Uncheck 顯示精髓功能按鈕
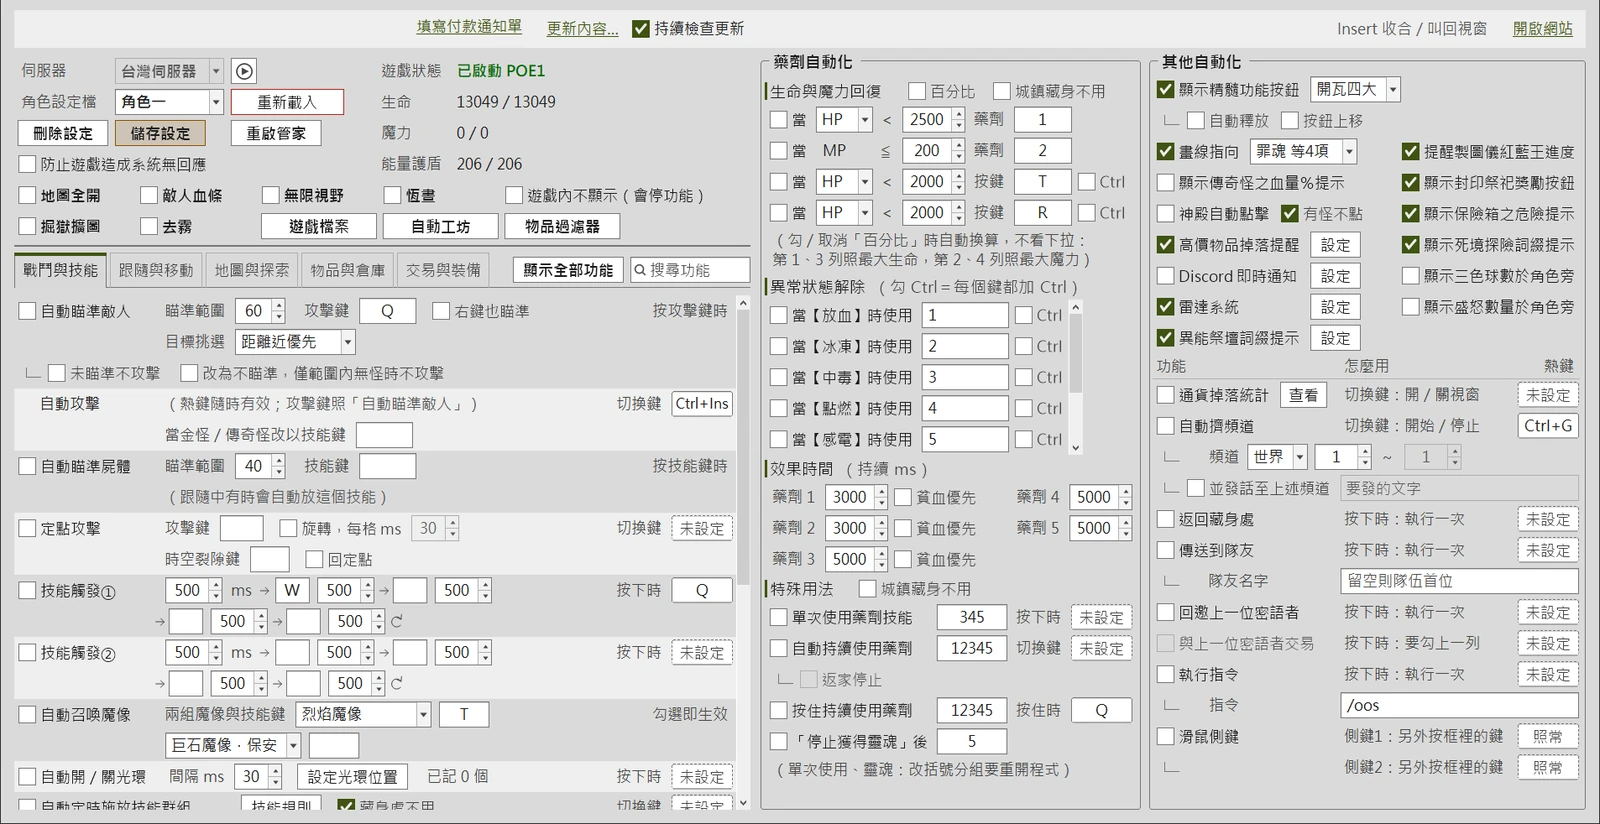Image resolution: width=1600 pixels, height=824 pixels. [1165, 89]
